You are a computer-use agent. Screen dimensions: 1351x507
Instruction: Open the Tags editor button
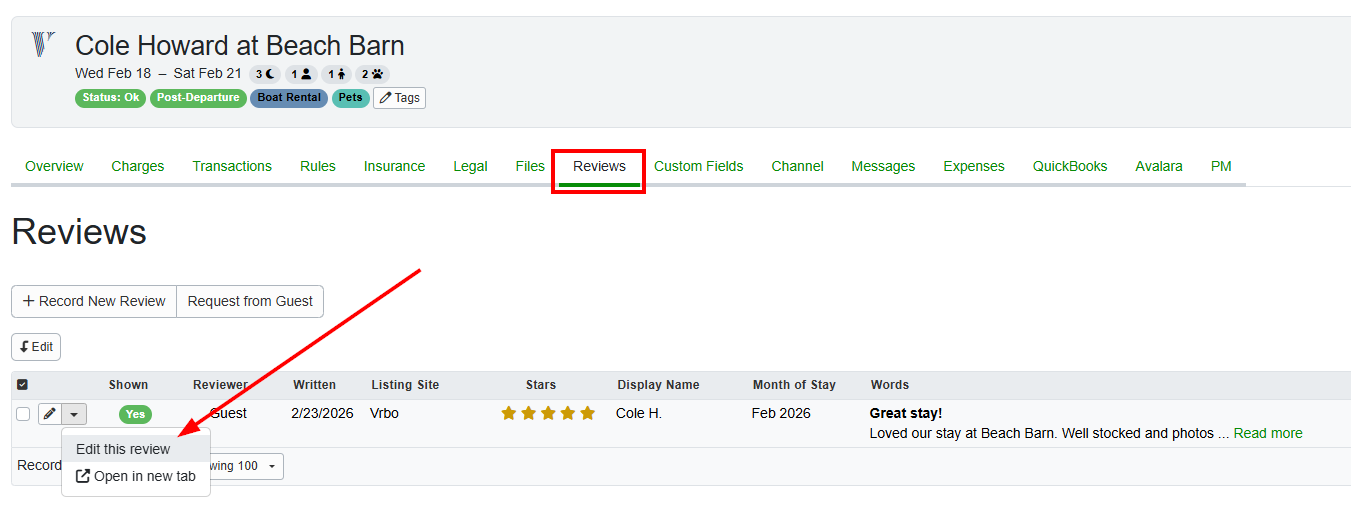pyautogui.click(x=399, y=98)
